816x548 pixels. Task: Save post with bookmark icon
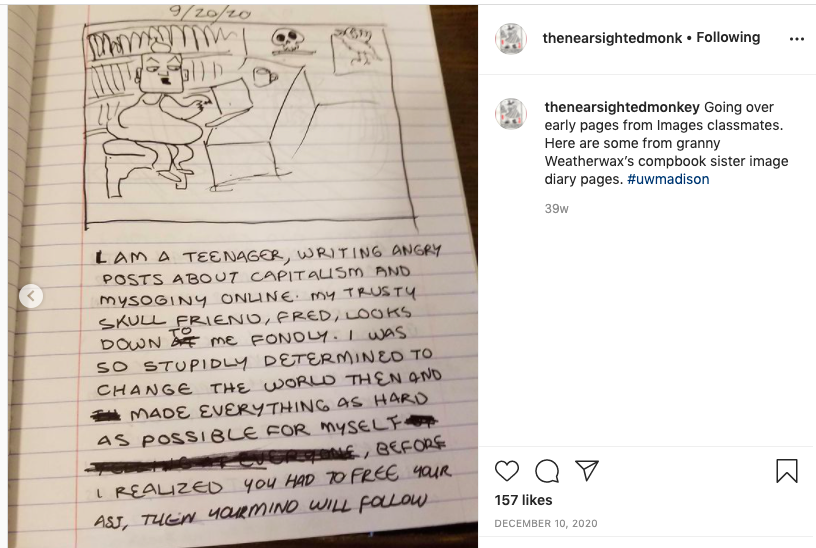click(786, 470)
